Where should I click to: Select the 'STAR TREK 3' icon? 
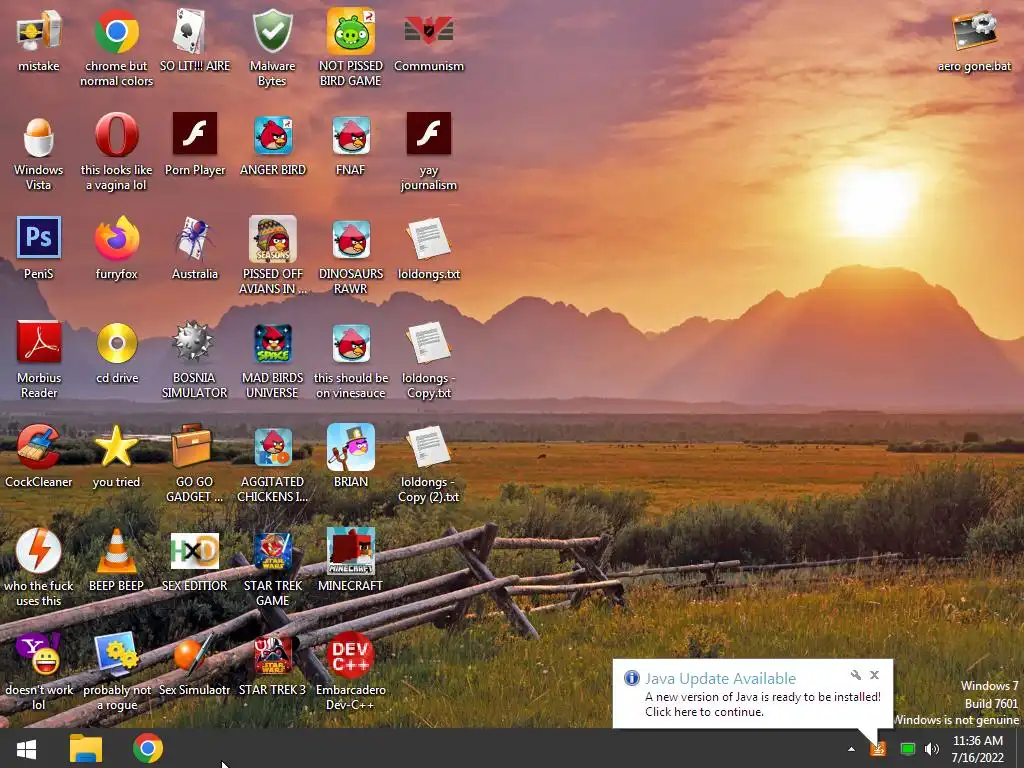[x=272, y=654]
